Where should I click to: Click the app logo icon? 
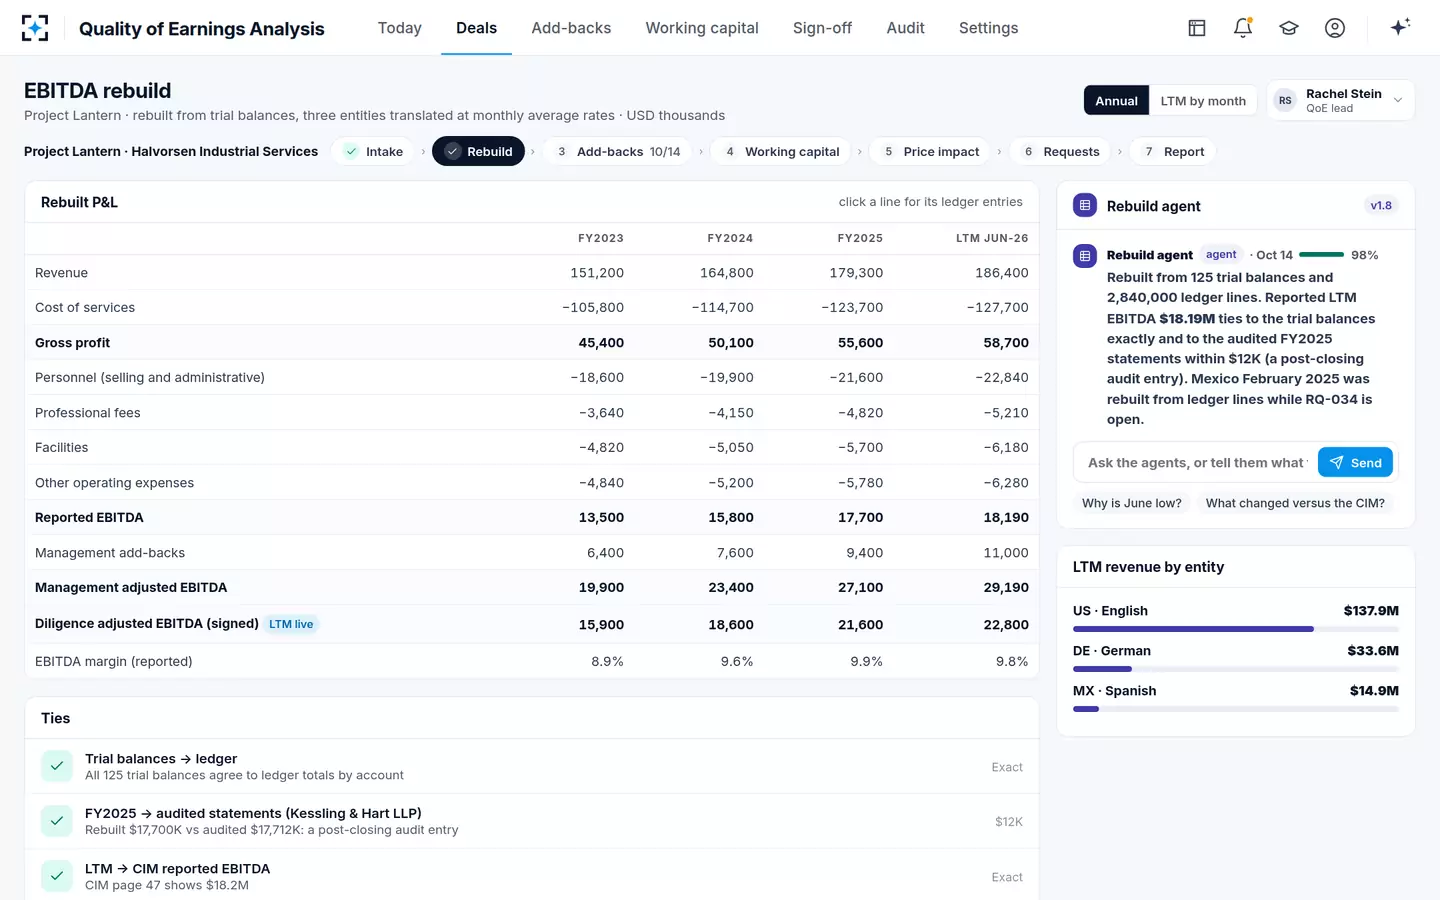tap(35, 28)
